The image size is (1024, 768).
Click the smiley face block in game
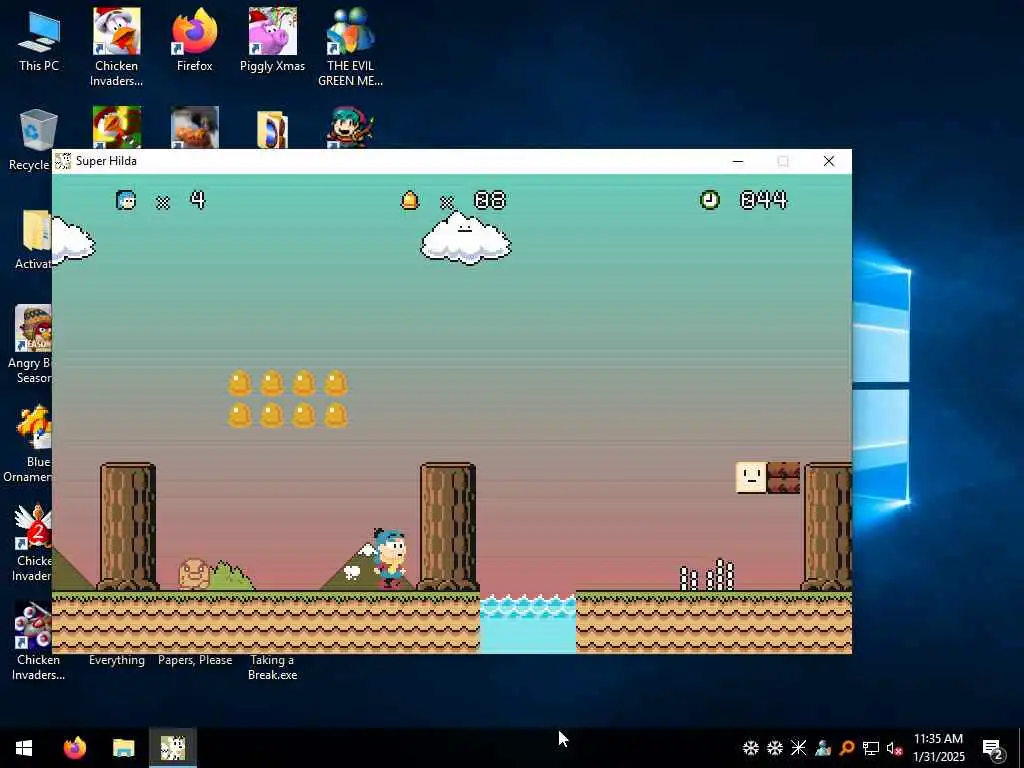click(752, 478)
